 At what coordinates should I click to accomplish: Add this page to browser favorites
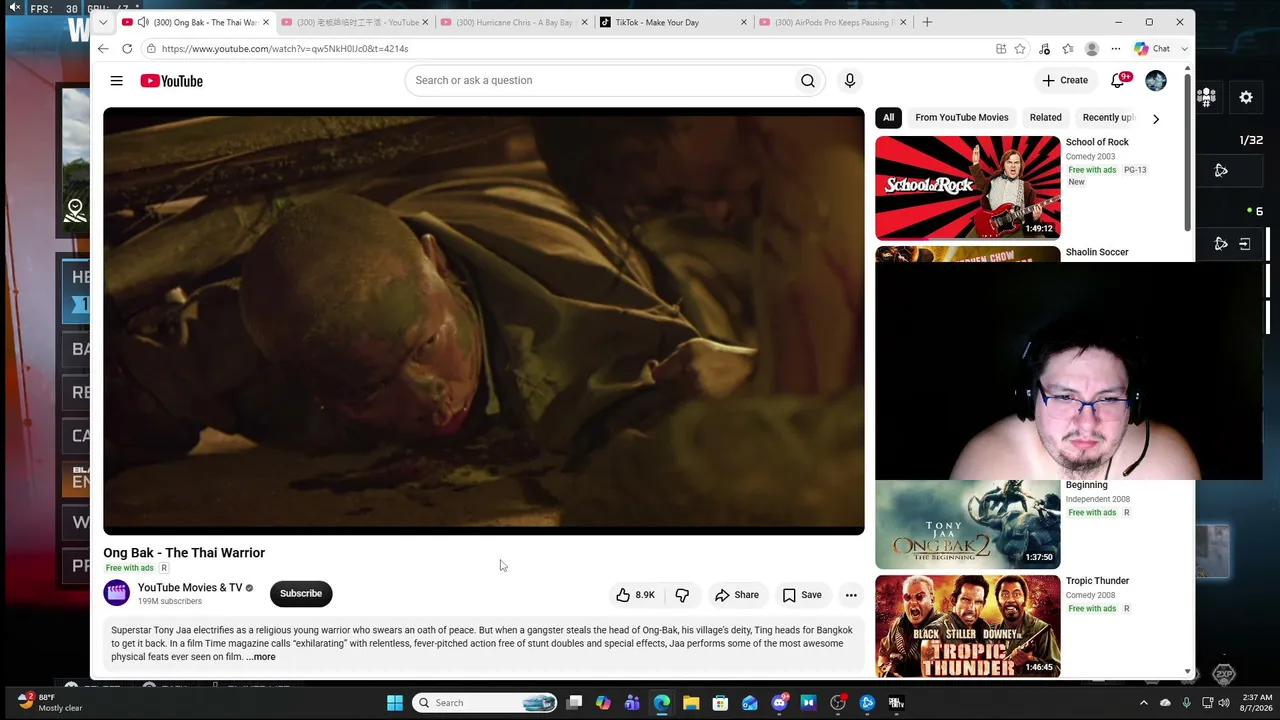point(1020,49)
